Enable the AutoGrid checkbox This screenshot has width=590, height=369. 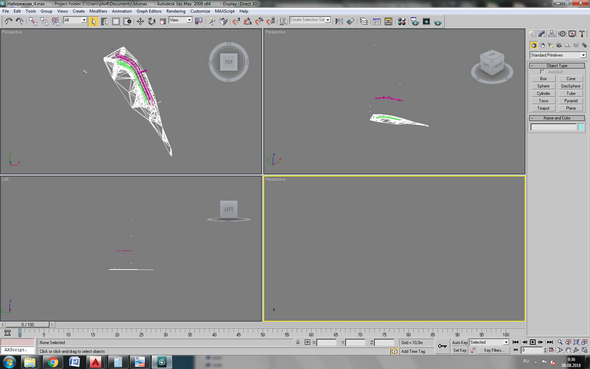click(x=542, y=71)
